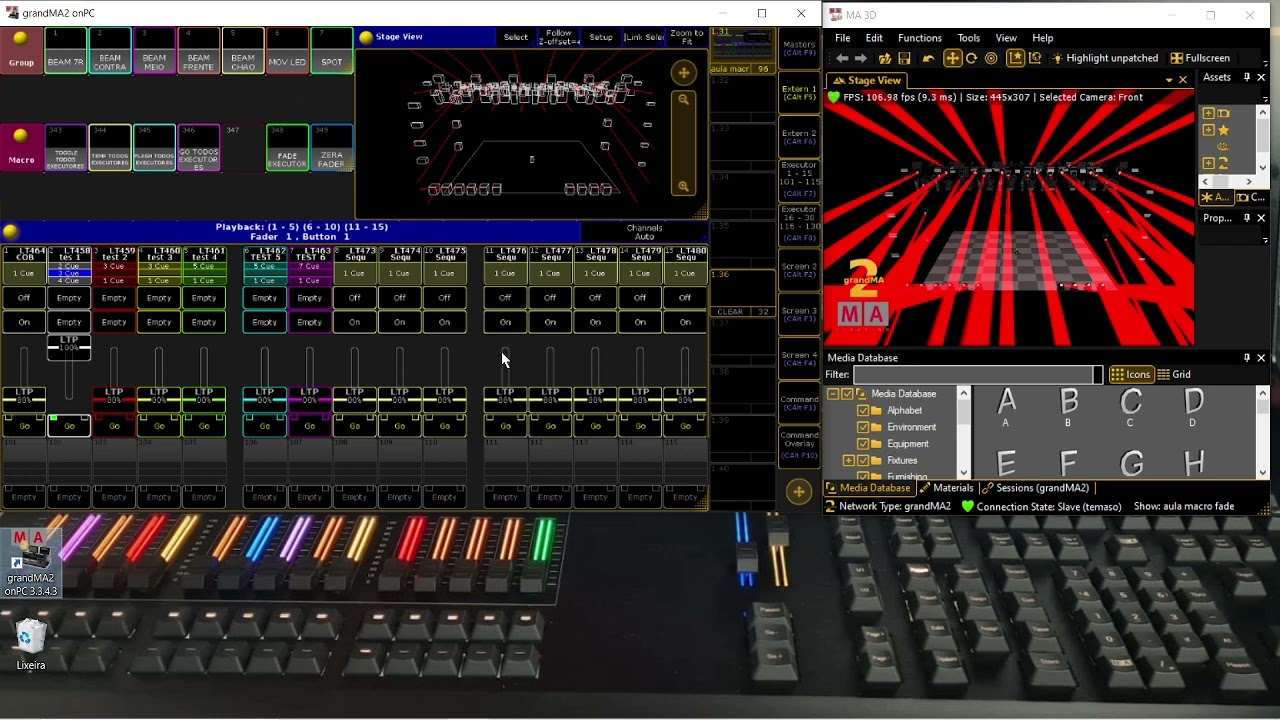This screenshot has width=1280, height=720.
Task: Switch to the Materials tab
Action: pyautogui.click(x=946, y=488)
